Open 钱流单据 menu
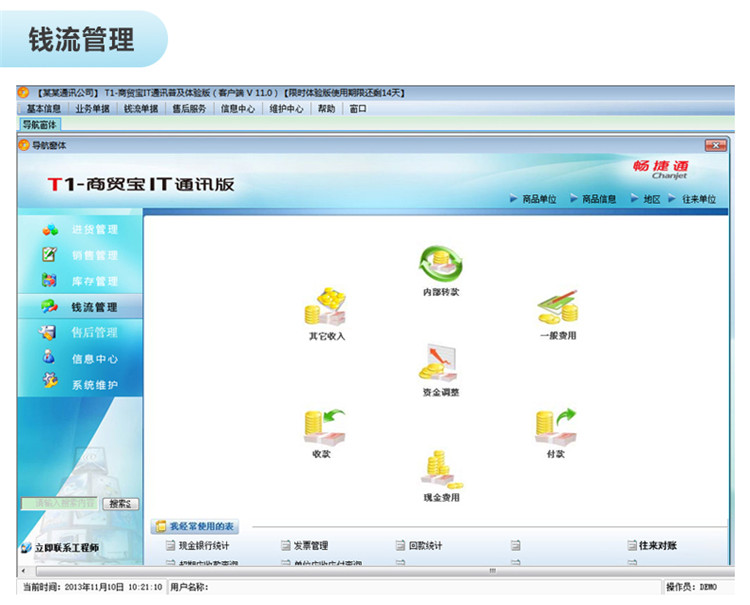Screen dimensions: 750x605 [x=141, y=109]
